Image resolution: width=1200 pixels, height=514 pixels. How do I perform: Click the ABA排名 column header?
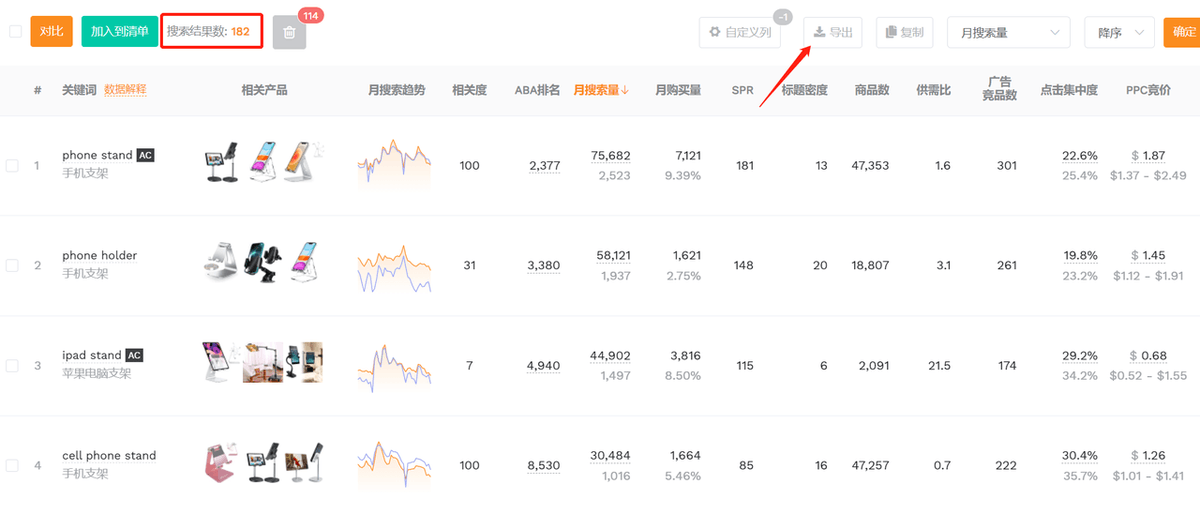point(537,90)
